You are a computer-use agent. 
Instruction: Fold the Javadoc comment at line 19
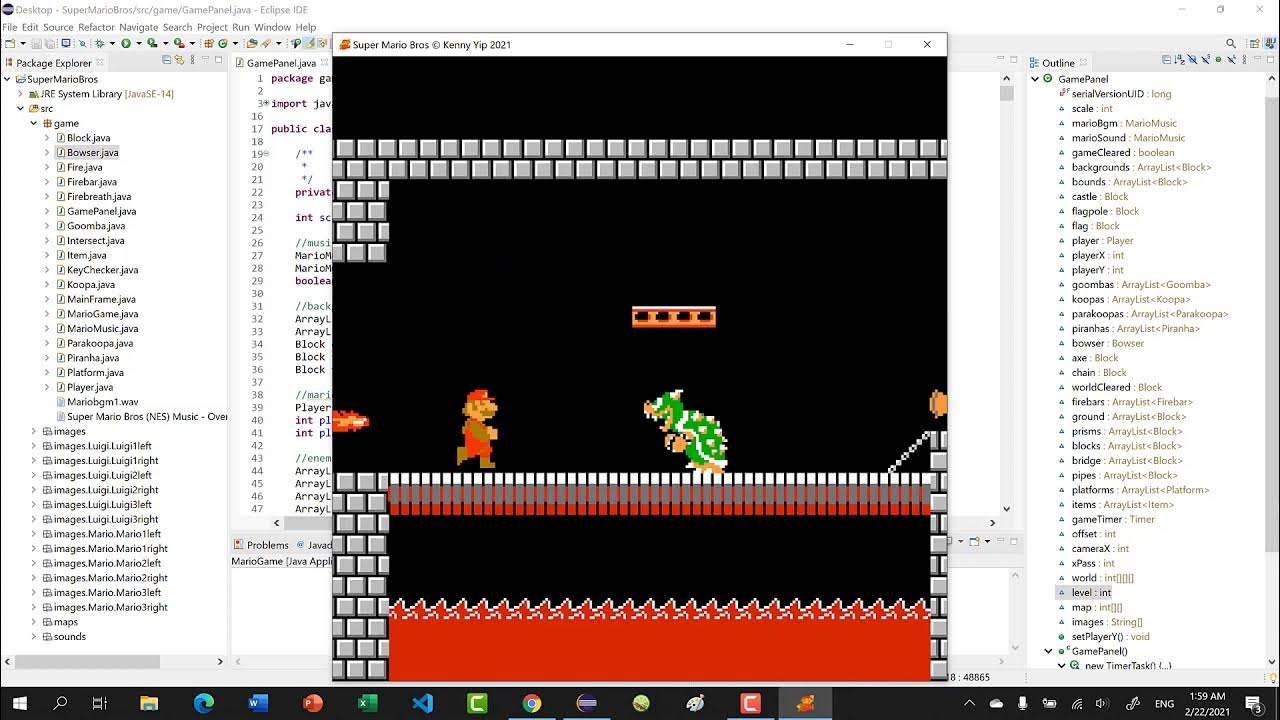pos(266,154)
